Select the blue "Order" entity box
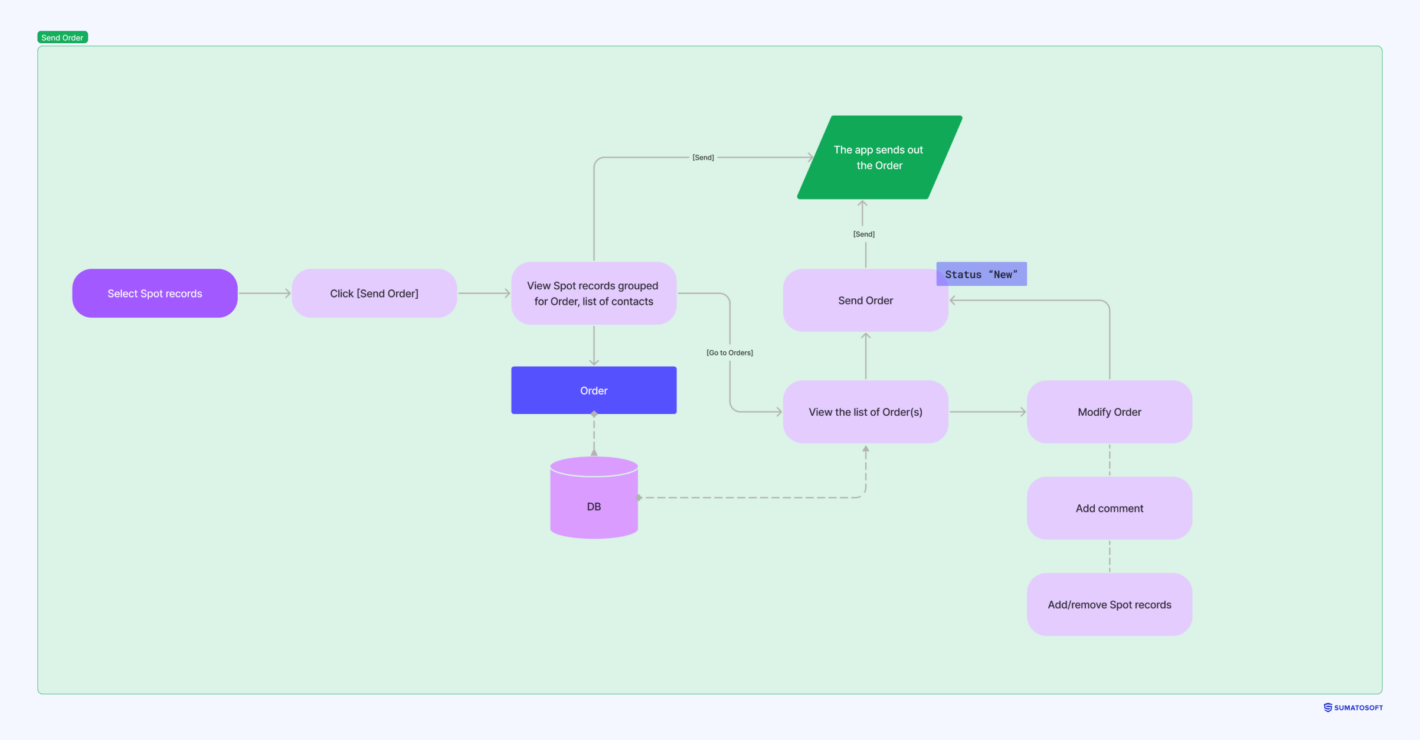Viewport: 1420px width, 740px height. click(593, 390)
